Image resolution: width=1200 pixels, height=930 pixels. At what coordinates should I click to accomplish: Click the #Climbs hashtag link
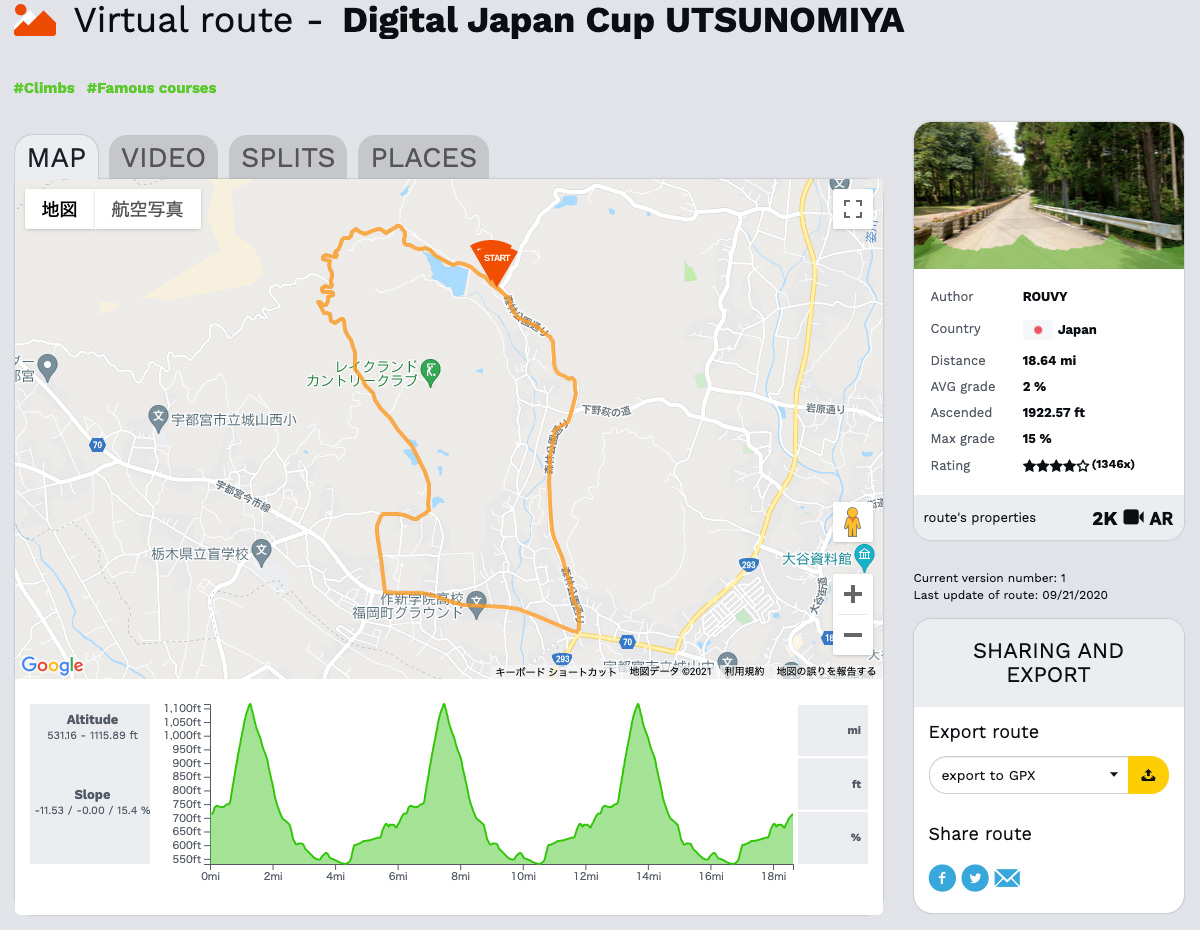tap(44, 88)
